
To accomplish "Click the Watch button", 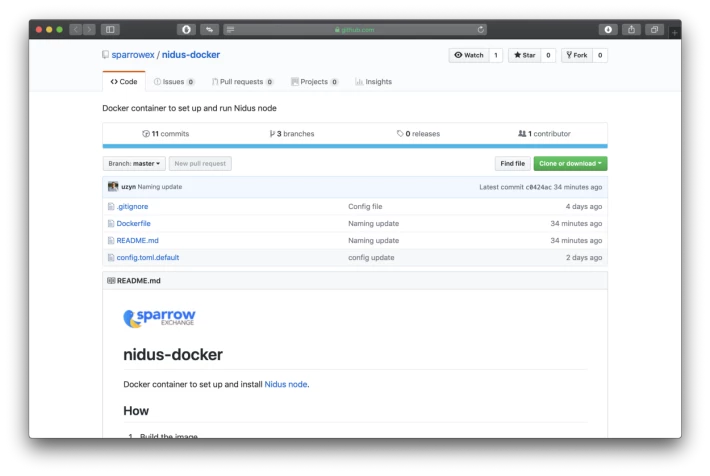I will [469, 55].
